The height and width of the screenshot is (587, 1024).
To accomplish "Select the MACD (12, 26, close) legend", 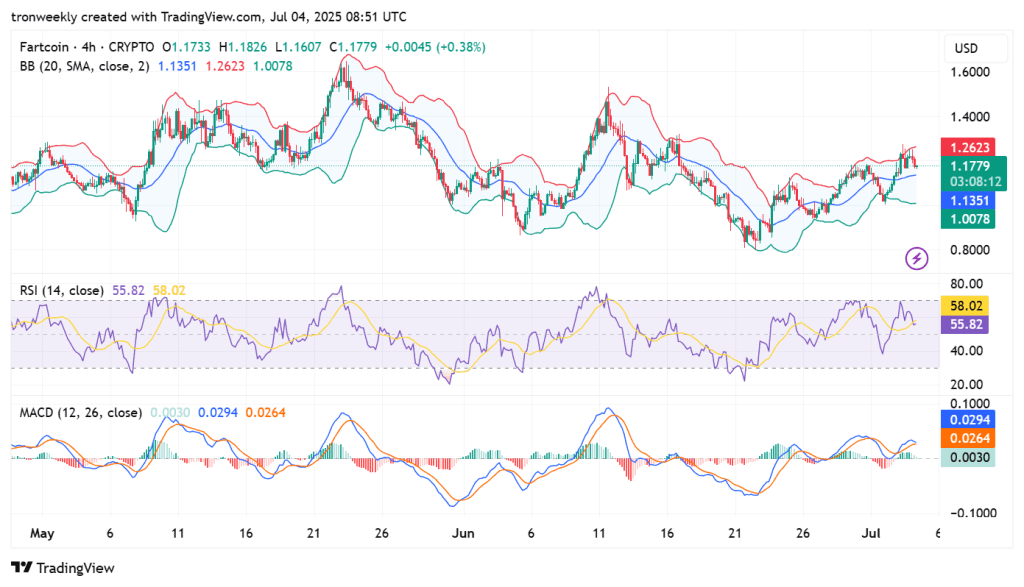I will click(80, 413).
